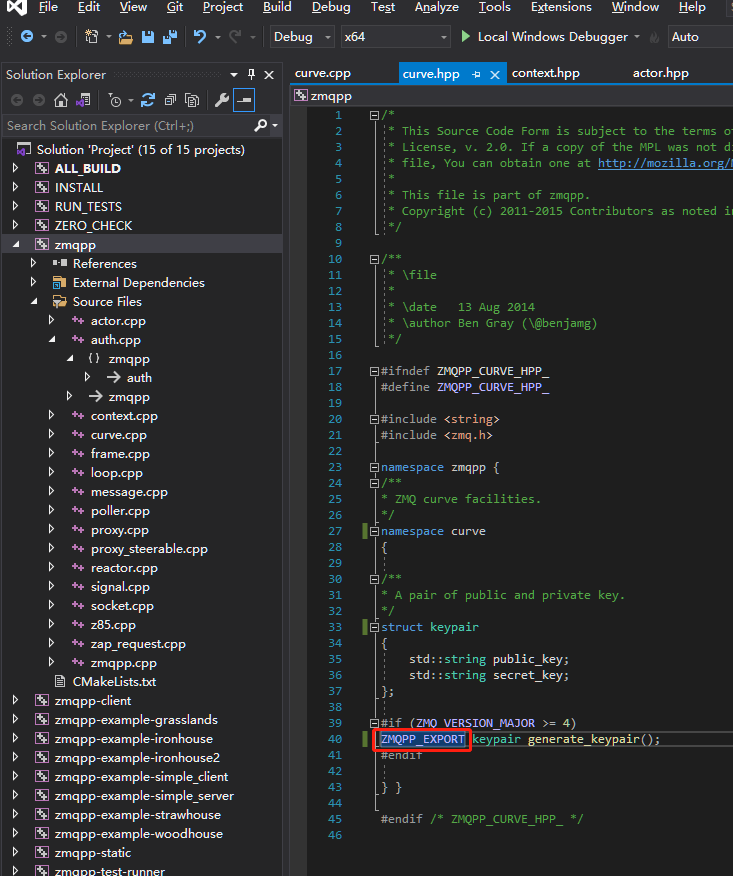Click the New Item toolbar icon
This screenshot has width=733, height=876.
click(x=91, y=37)
